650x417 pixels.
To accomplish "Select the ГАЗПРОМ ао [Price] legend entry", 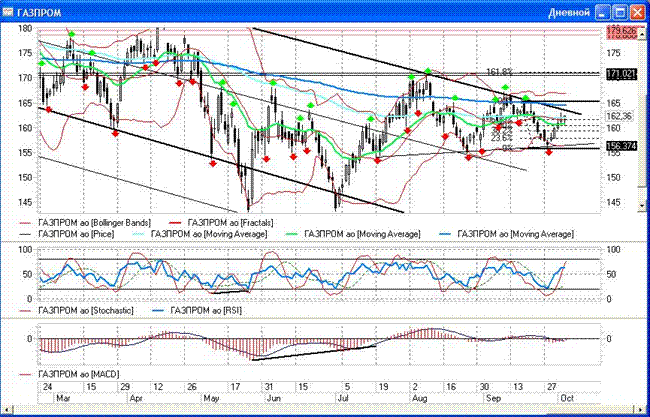I will click(x=66, y=234).
